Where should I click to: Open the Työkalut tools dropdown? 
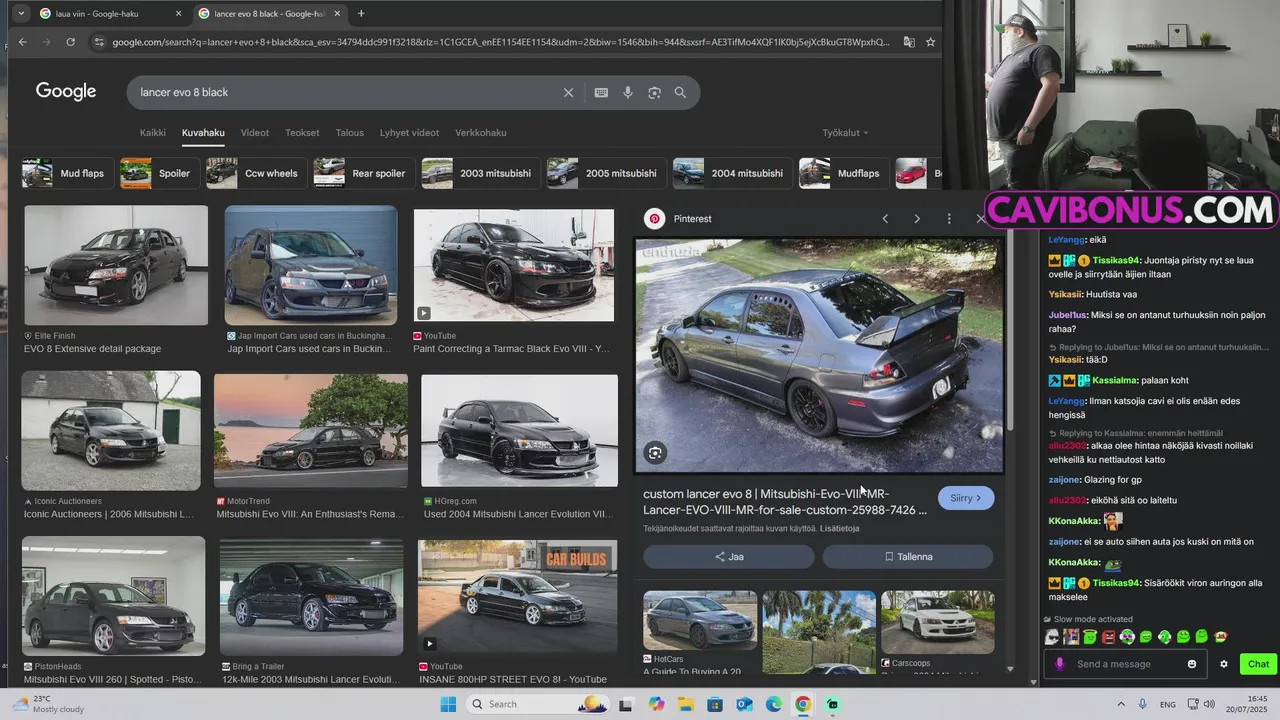click(x=845, y=132)
